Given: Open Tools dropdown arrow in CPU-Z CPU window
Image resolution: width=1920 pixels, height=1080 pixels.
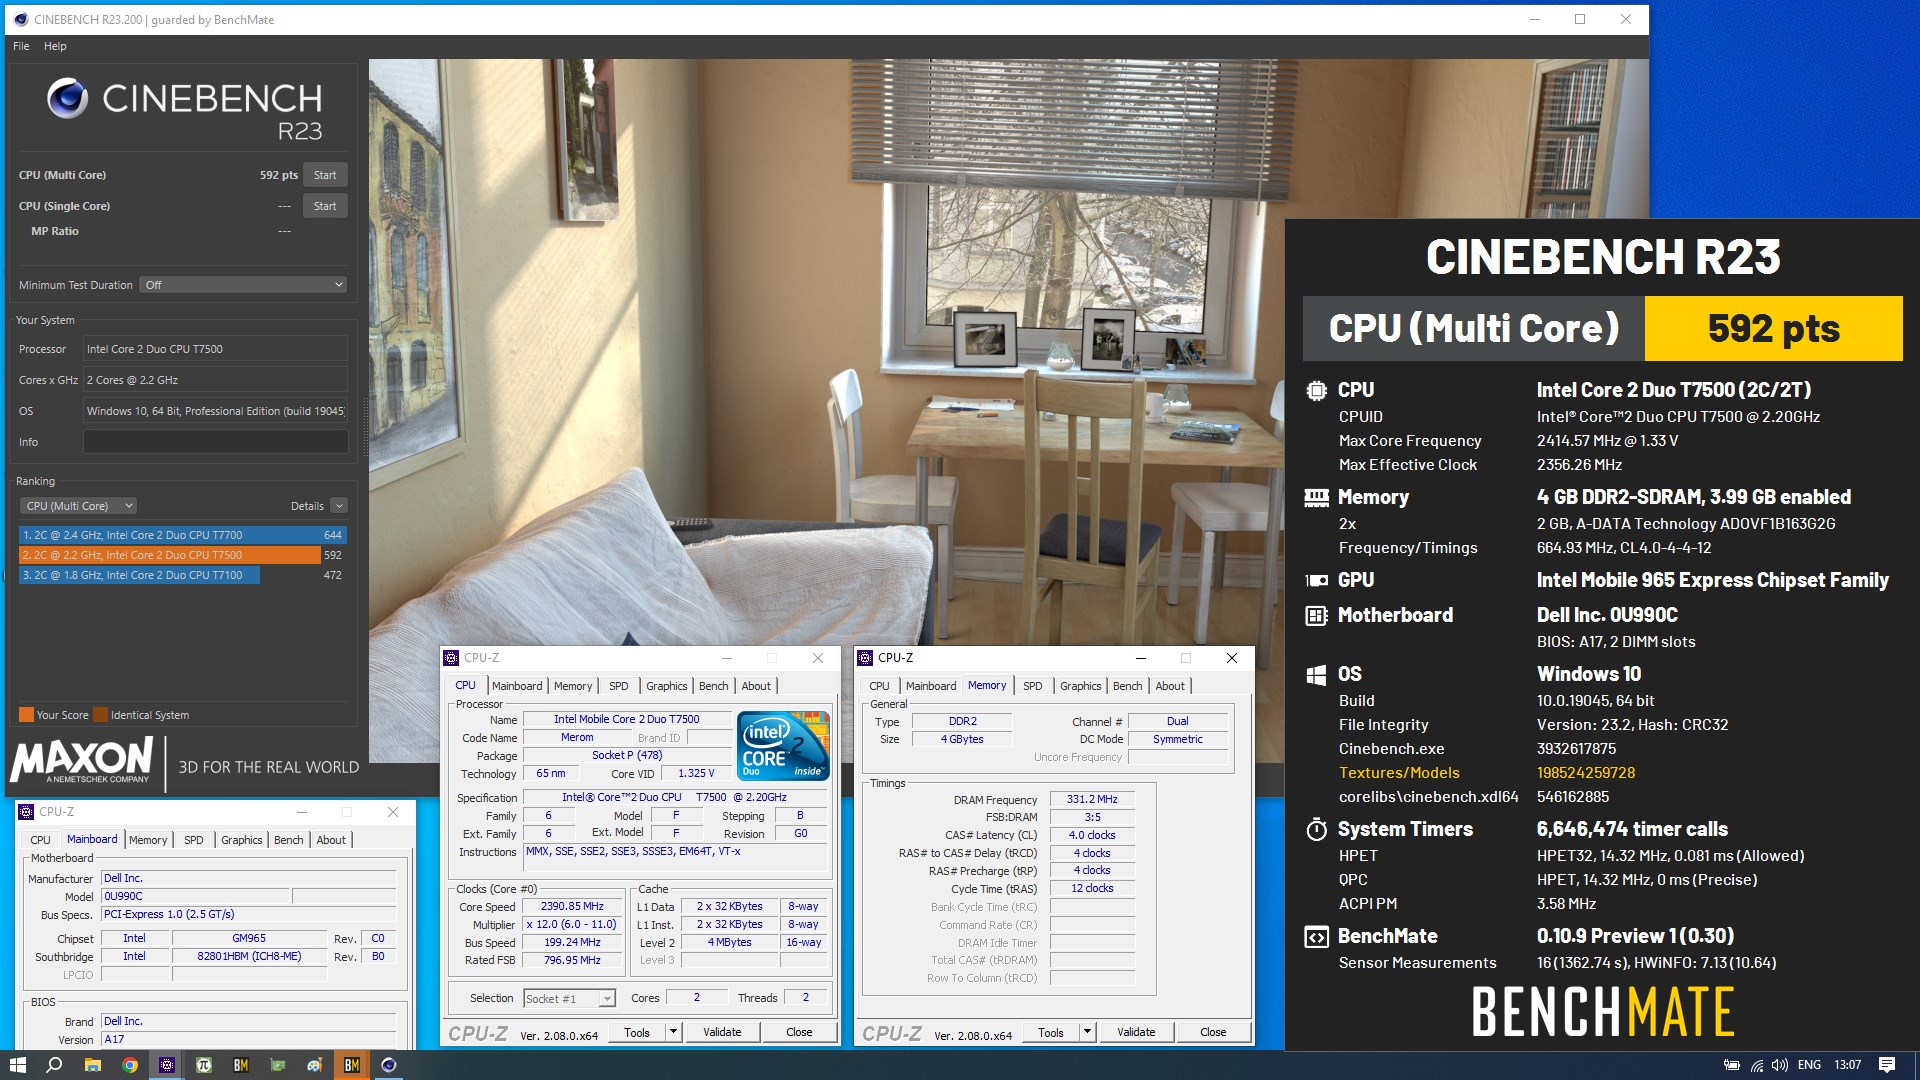Looking at the screenshot, I should point(673,1033).
